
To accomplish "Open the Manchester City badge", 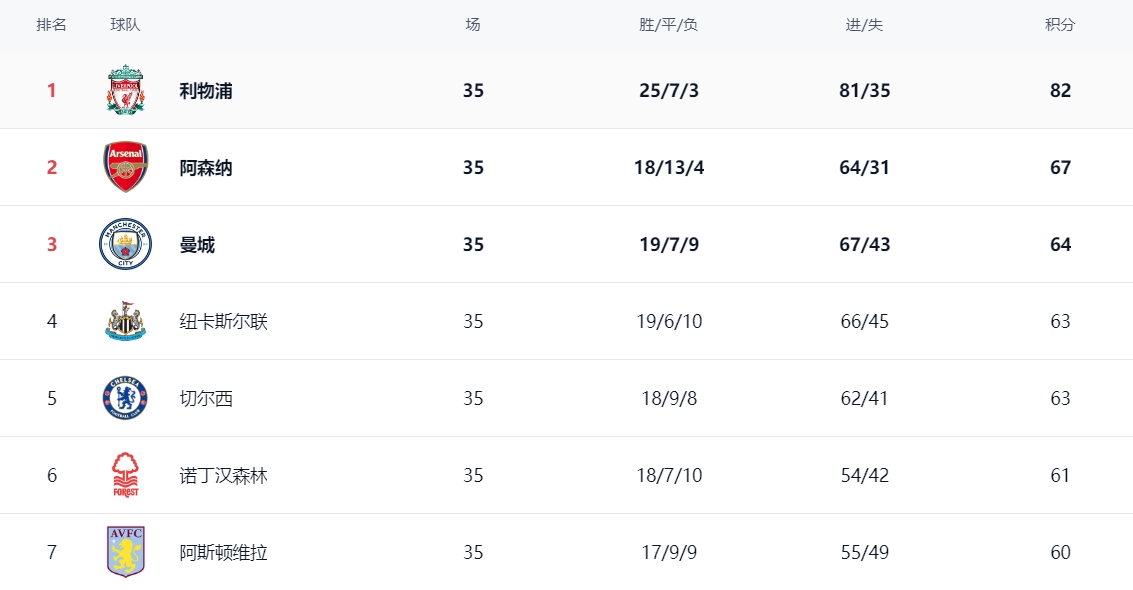I will tap(125, 244).
